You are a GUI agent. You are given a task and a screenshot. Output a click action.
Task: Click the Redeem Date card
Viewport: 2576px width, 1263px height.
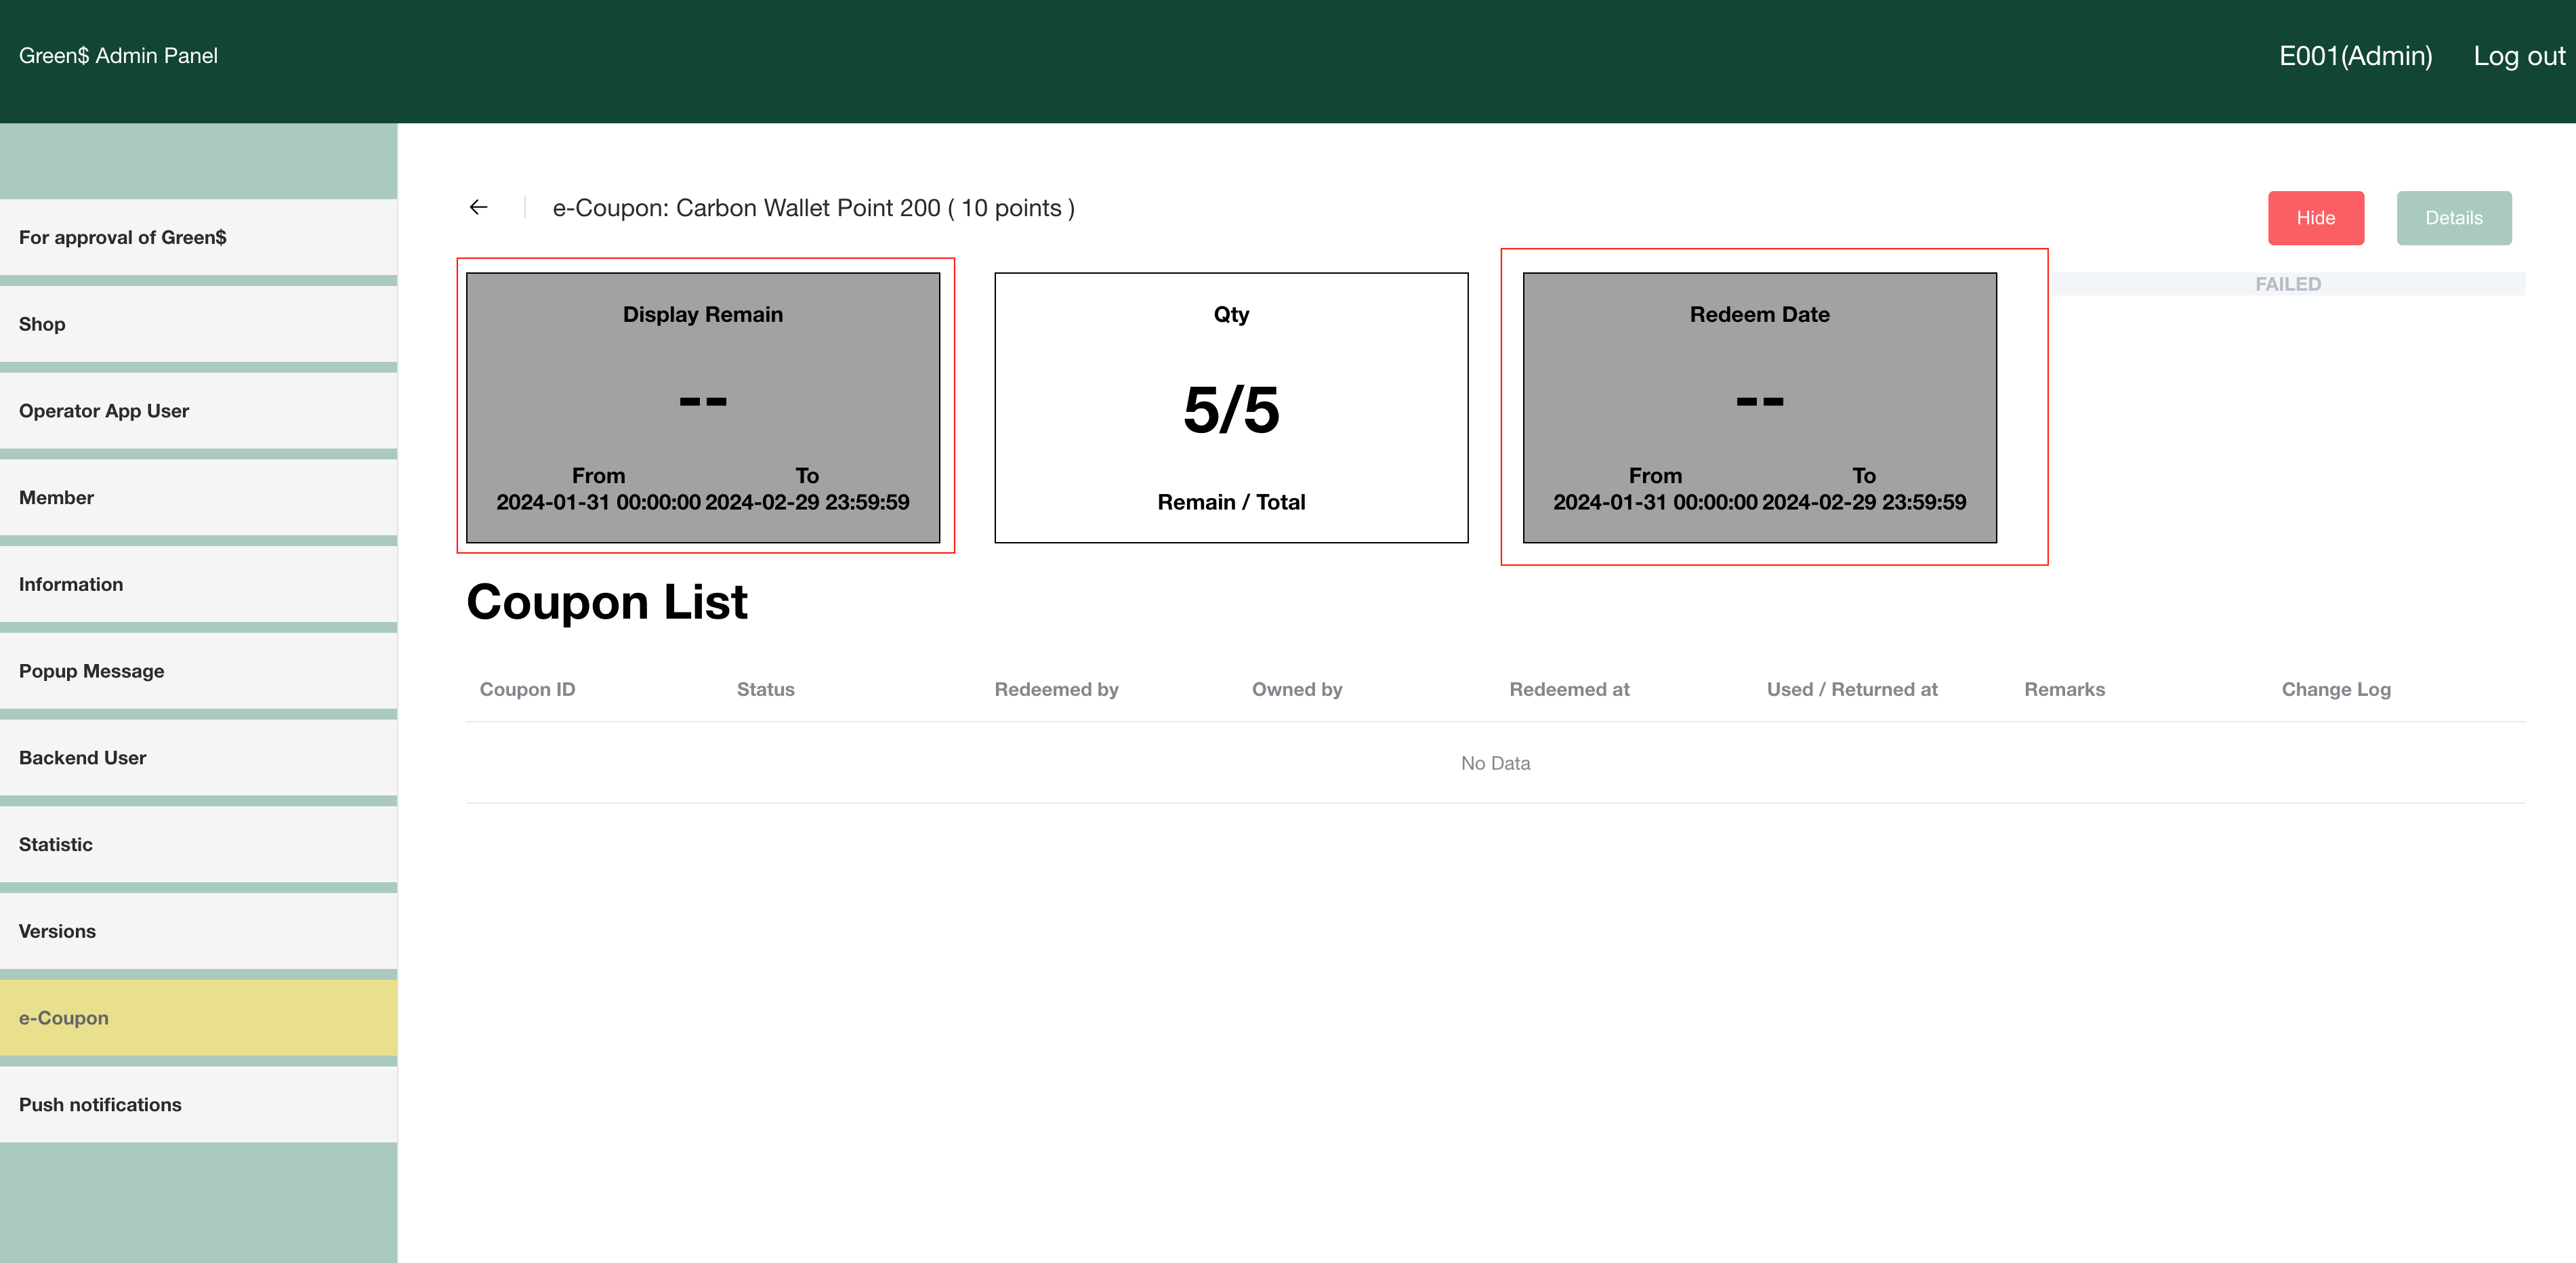pos(1759,407)
